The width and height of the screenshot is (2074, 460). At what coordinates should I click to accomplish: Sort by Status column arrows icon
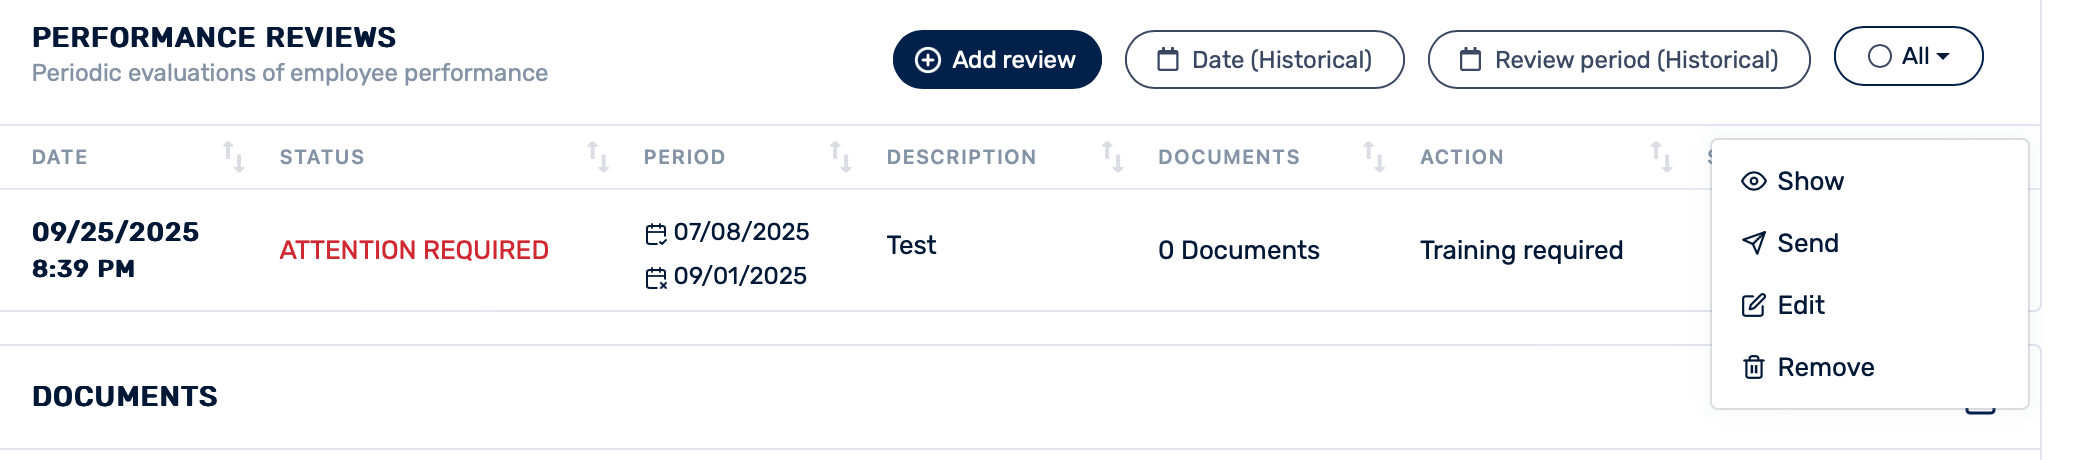coord(598,157)
